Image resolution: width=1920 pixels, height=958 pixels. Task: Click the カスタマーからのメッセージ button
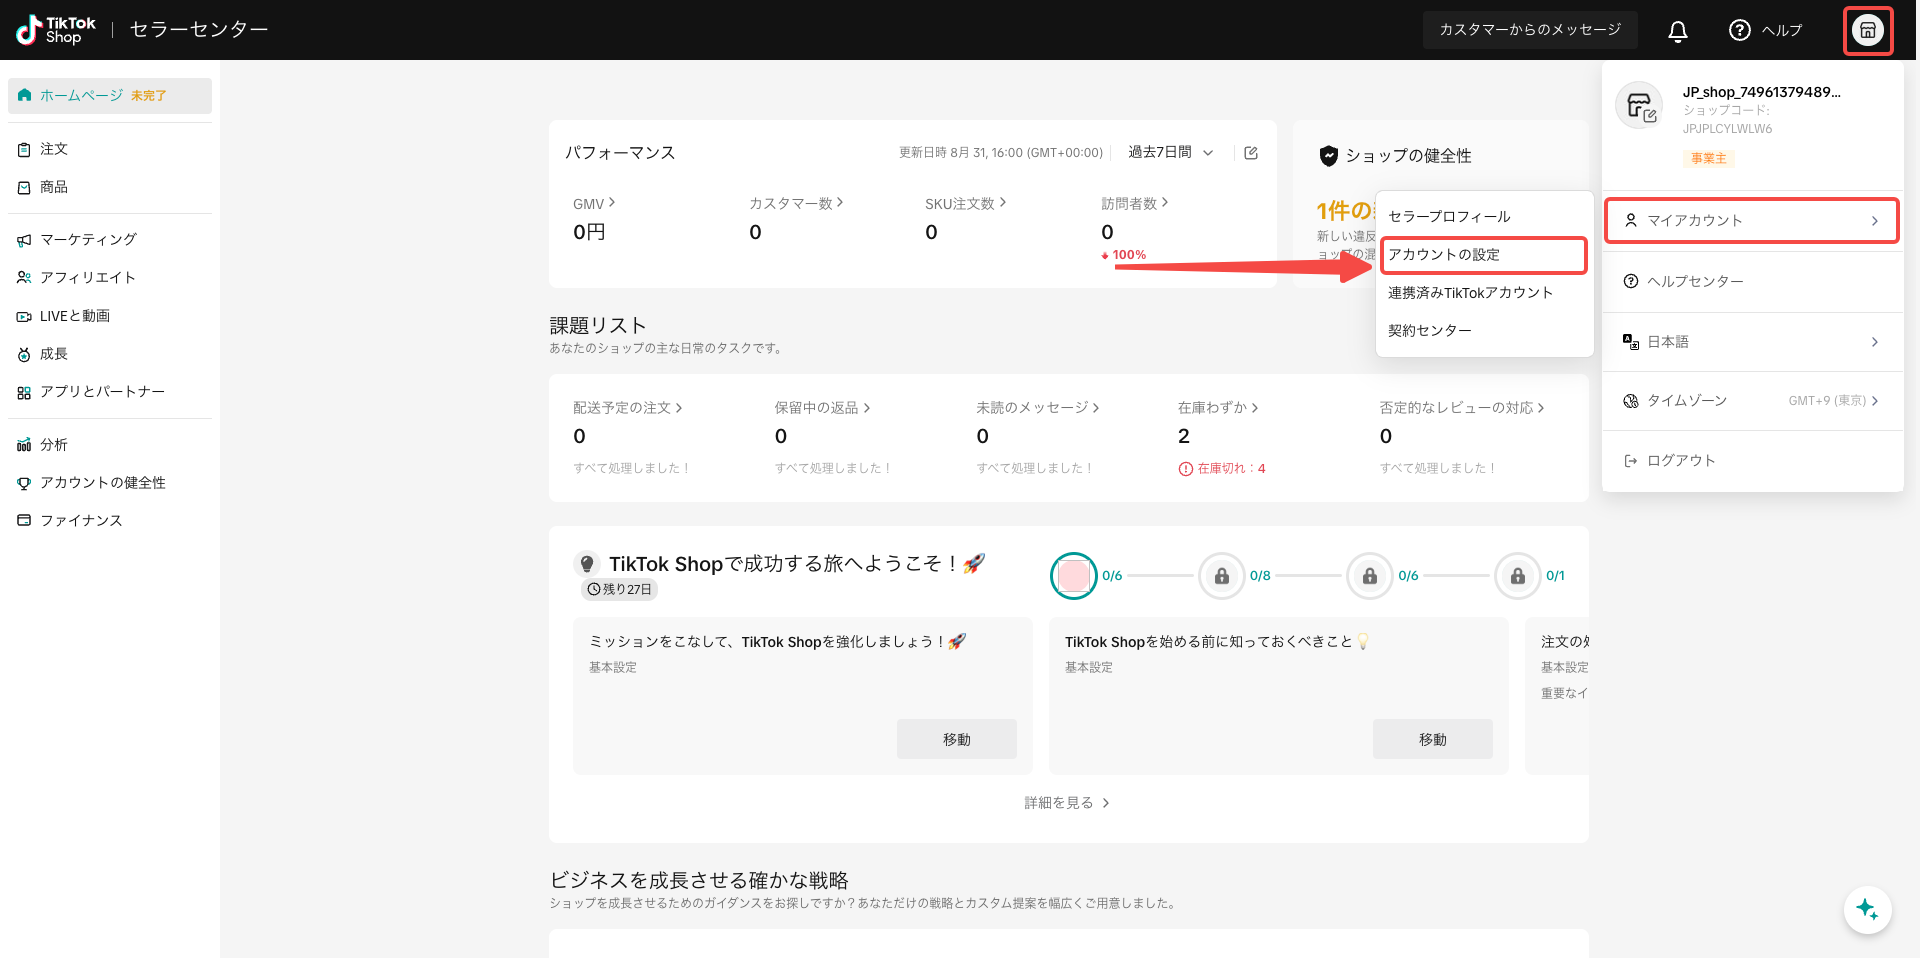coord(1530,30)
